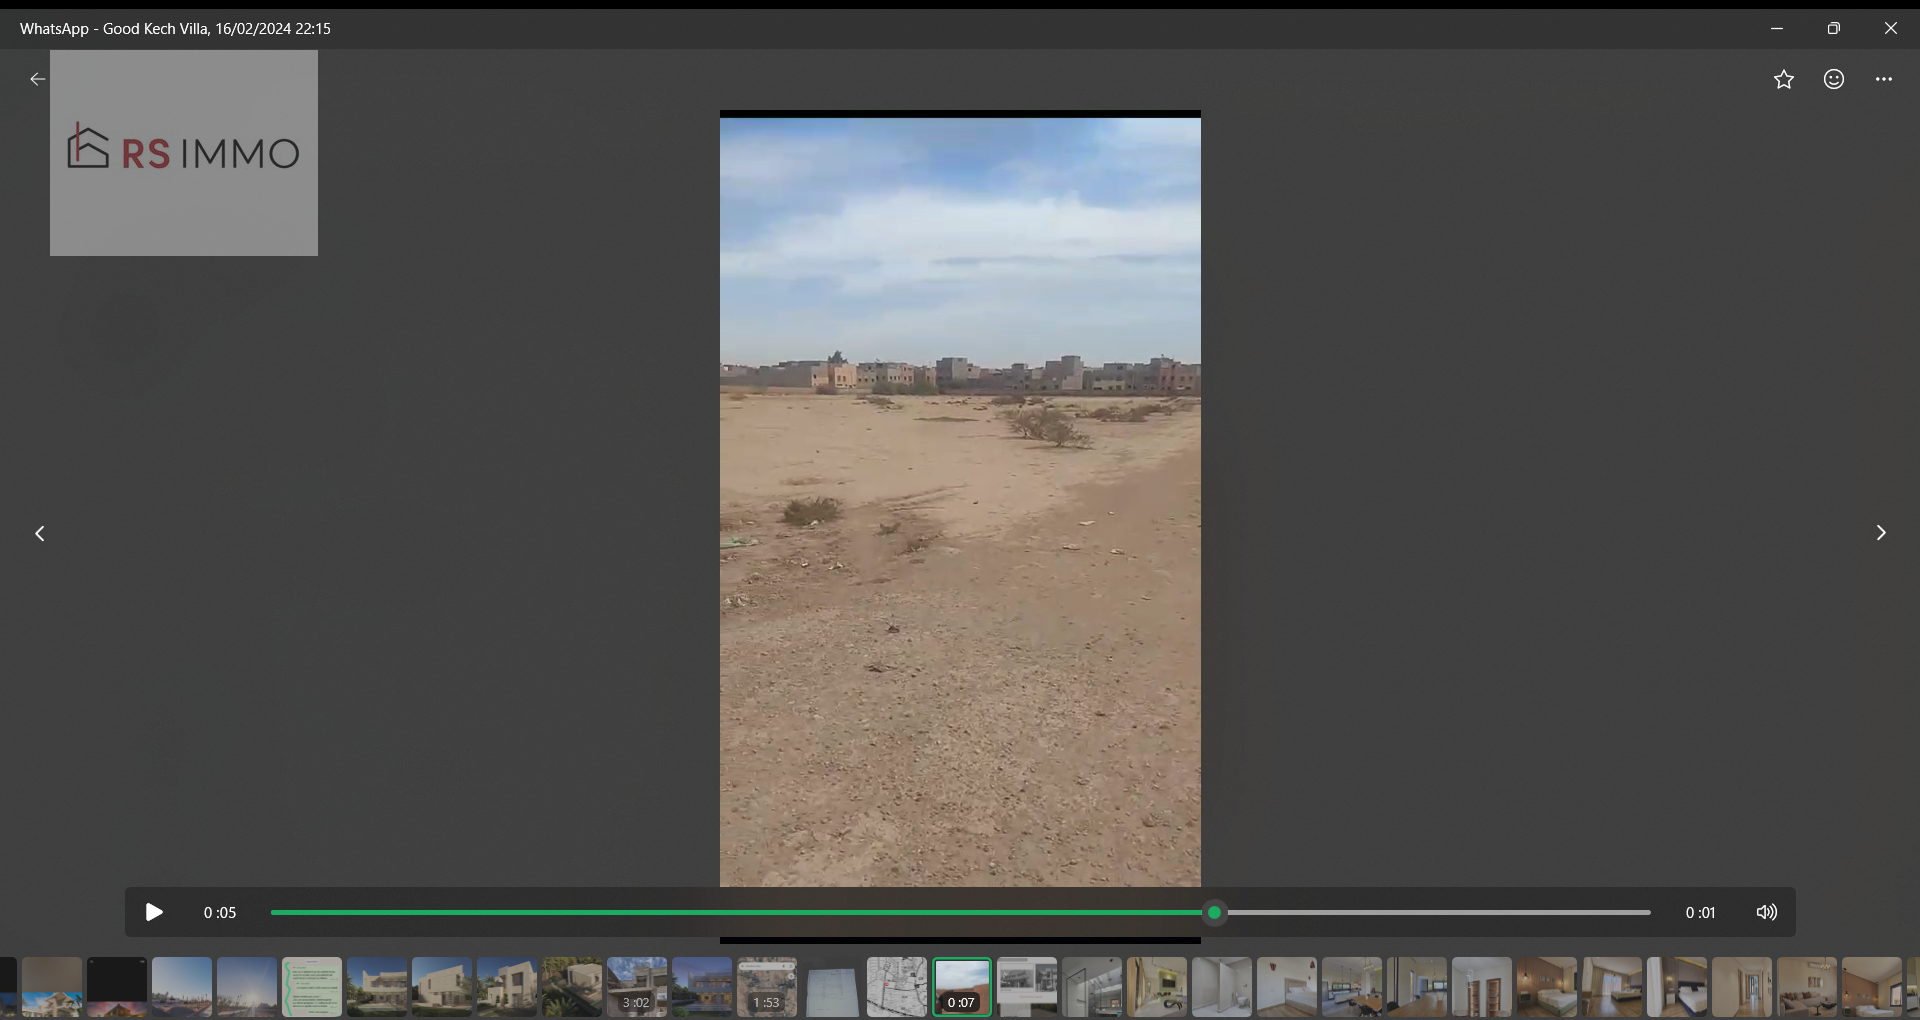Mute the video sound
The image size is (1920, 1020).
pyautogui.click(x=1767, y=912)
